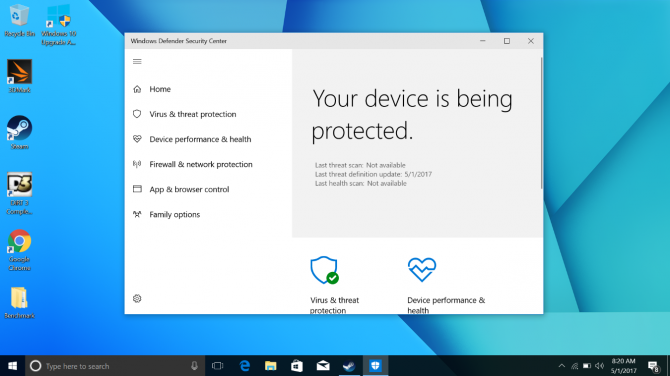Screen dimensions: 670x376
Task: Click 'Last threat scan: Not available' text
Action: pyautogui.click(x=360, y=165)
